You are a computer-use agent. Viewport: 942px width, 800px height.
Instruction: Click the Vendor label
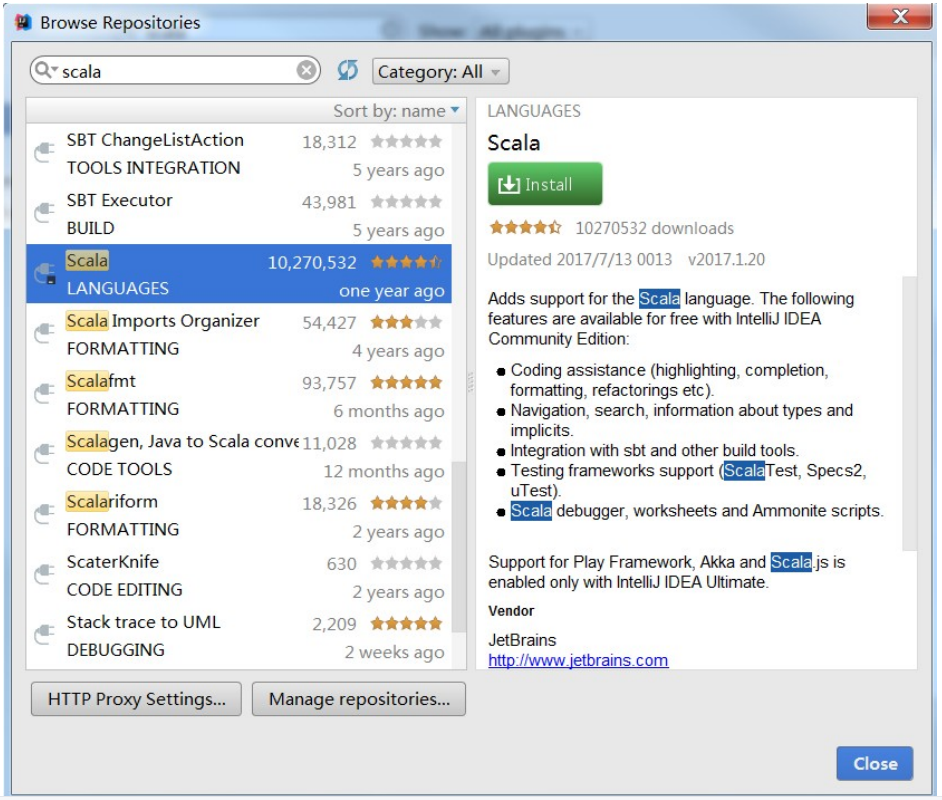point(511,611)
